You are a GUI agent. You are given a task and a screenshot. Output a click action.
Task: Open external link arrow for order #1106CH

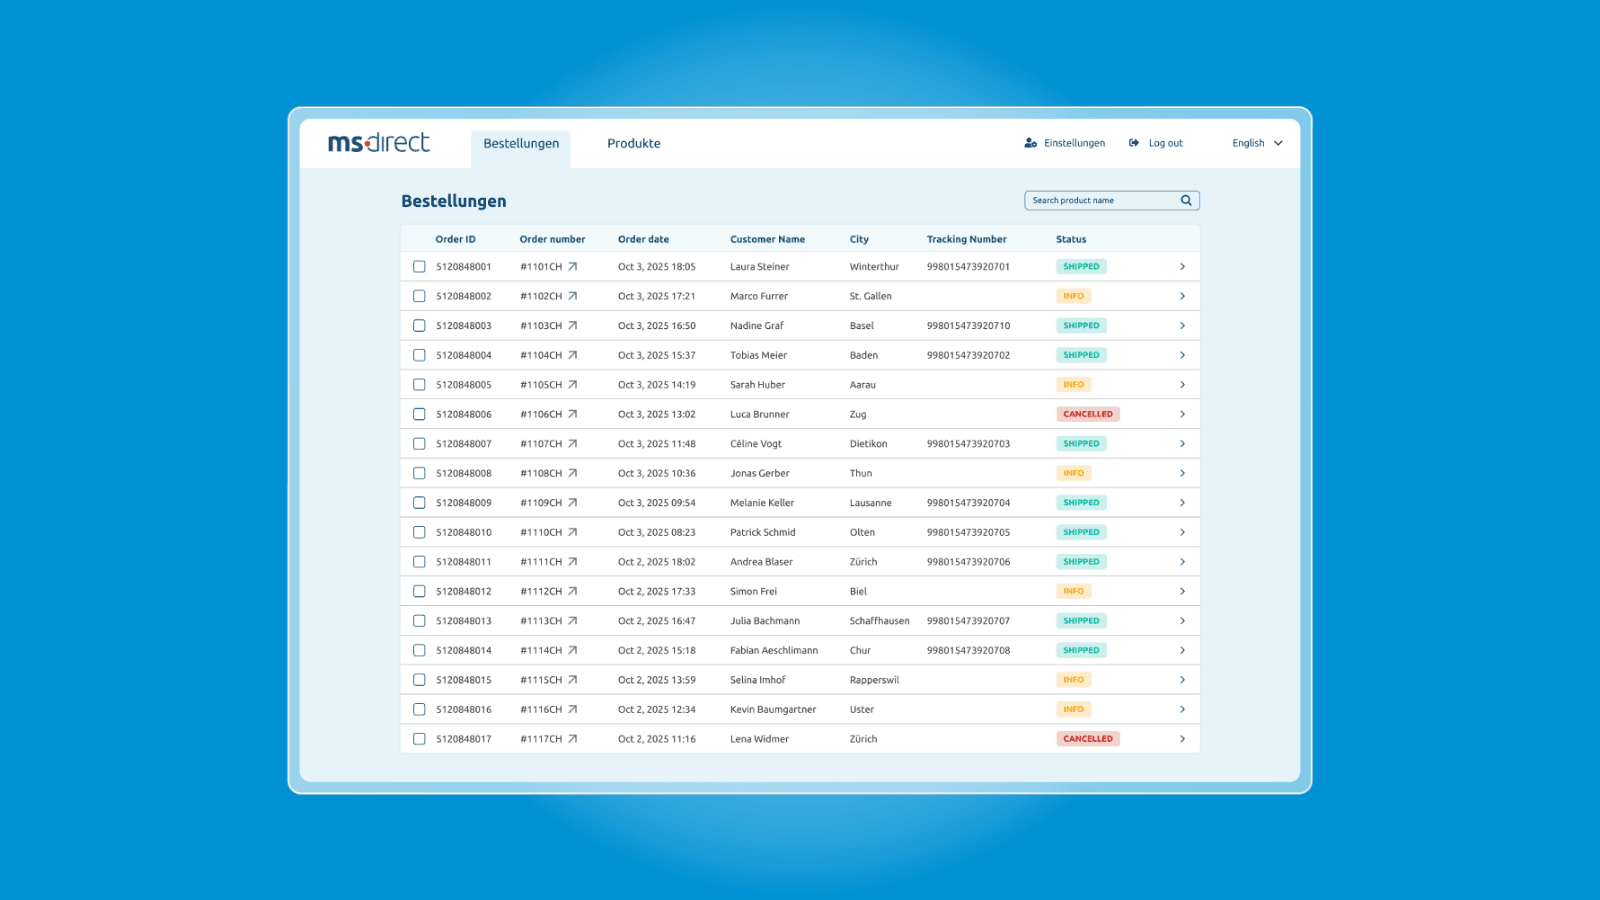(573, 414)
